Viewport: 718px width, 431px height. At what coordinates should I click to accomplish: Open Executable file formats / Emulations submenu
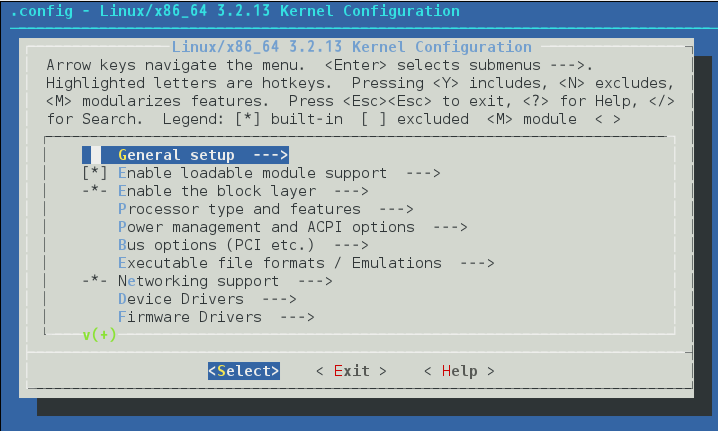(306, 263)
